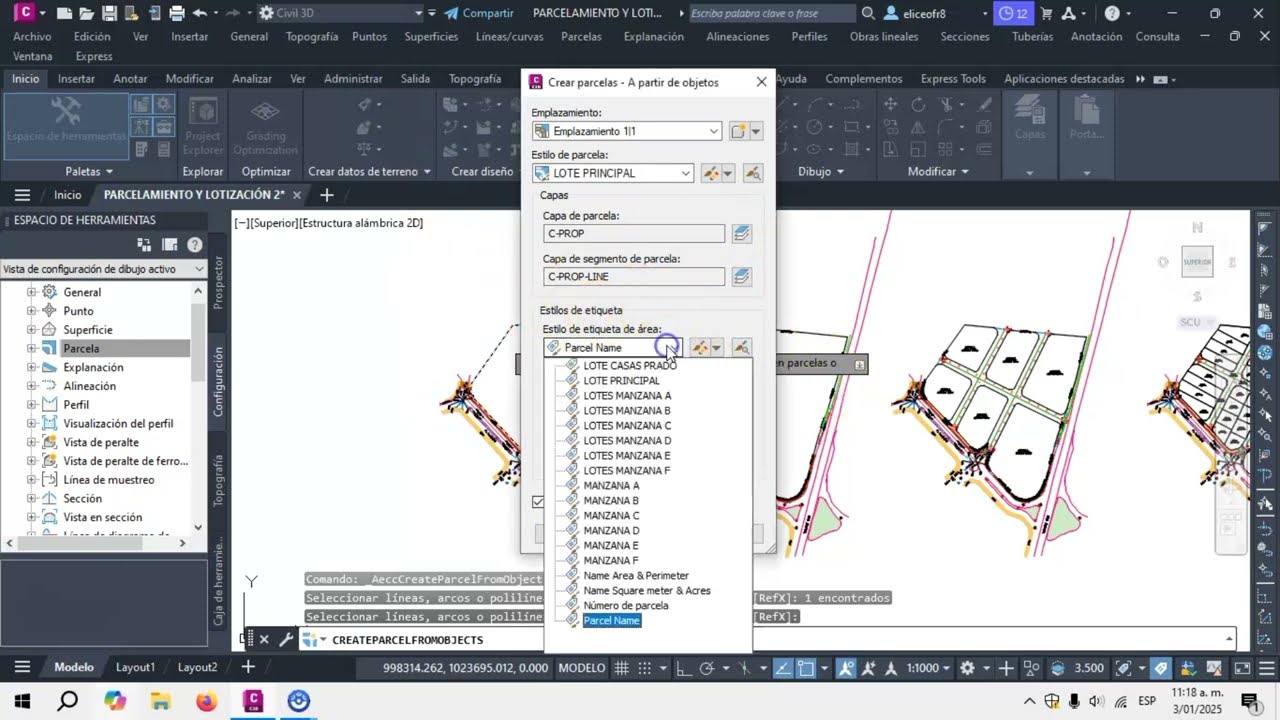Click the SUPERIOR face of the ViewCube
This screenshot has height=720, width=1280.
tap(1197, 262)
